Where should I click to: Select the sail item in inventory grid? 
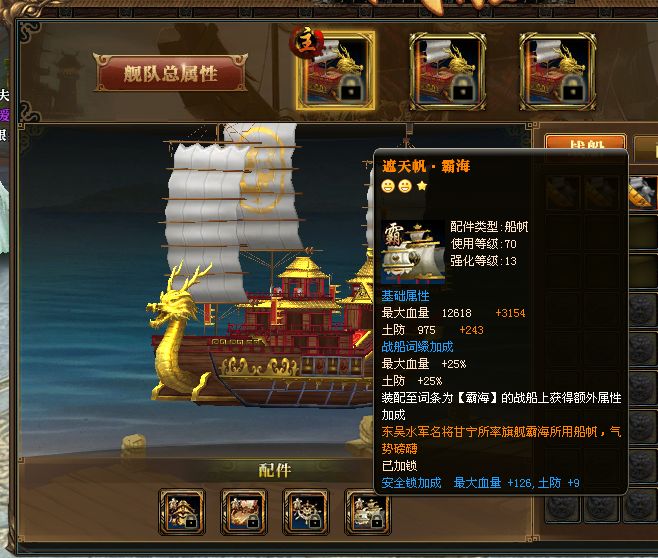[643, 193]
